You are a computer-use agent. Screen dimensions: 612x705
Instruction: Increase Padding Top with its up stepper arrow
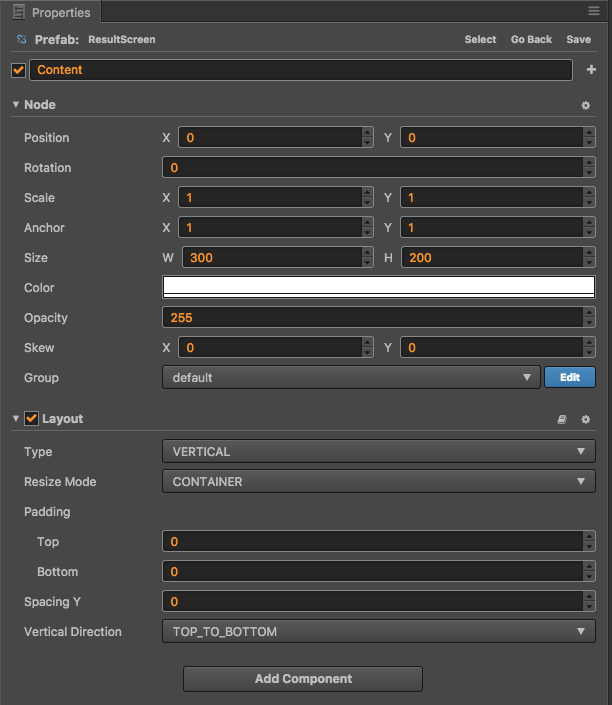point(589,536)
